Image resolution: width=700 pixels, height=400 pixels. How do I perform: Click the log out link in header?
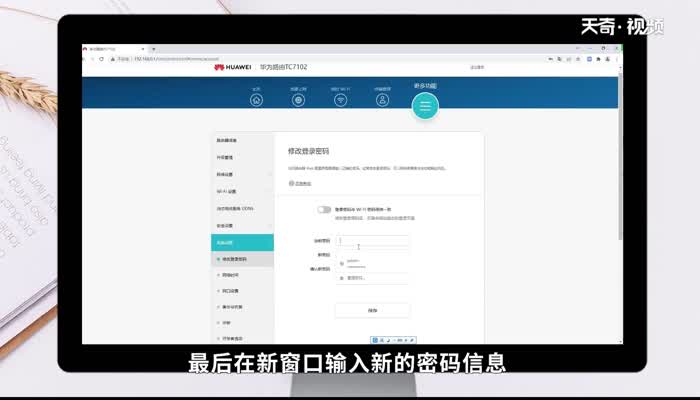477,67
